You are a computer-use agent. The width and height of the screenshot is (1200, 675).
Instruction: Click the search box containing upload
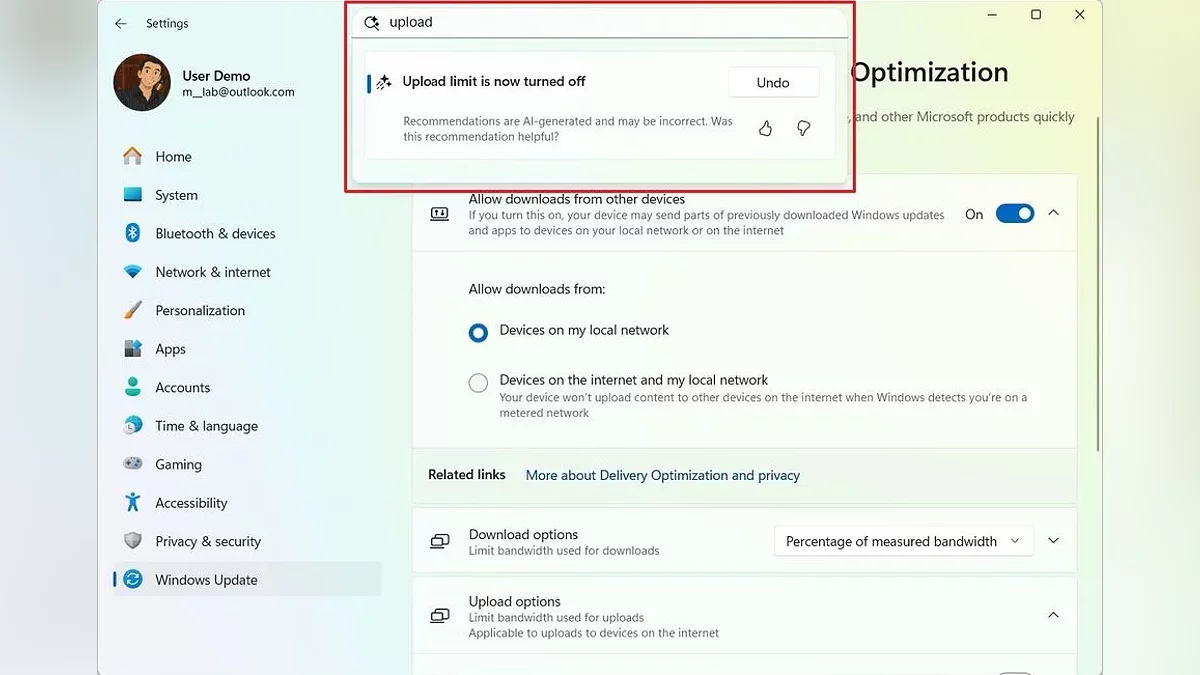600,22
